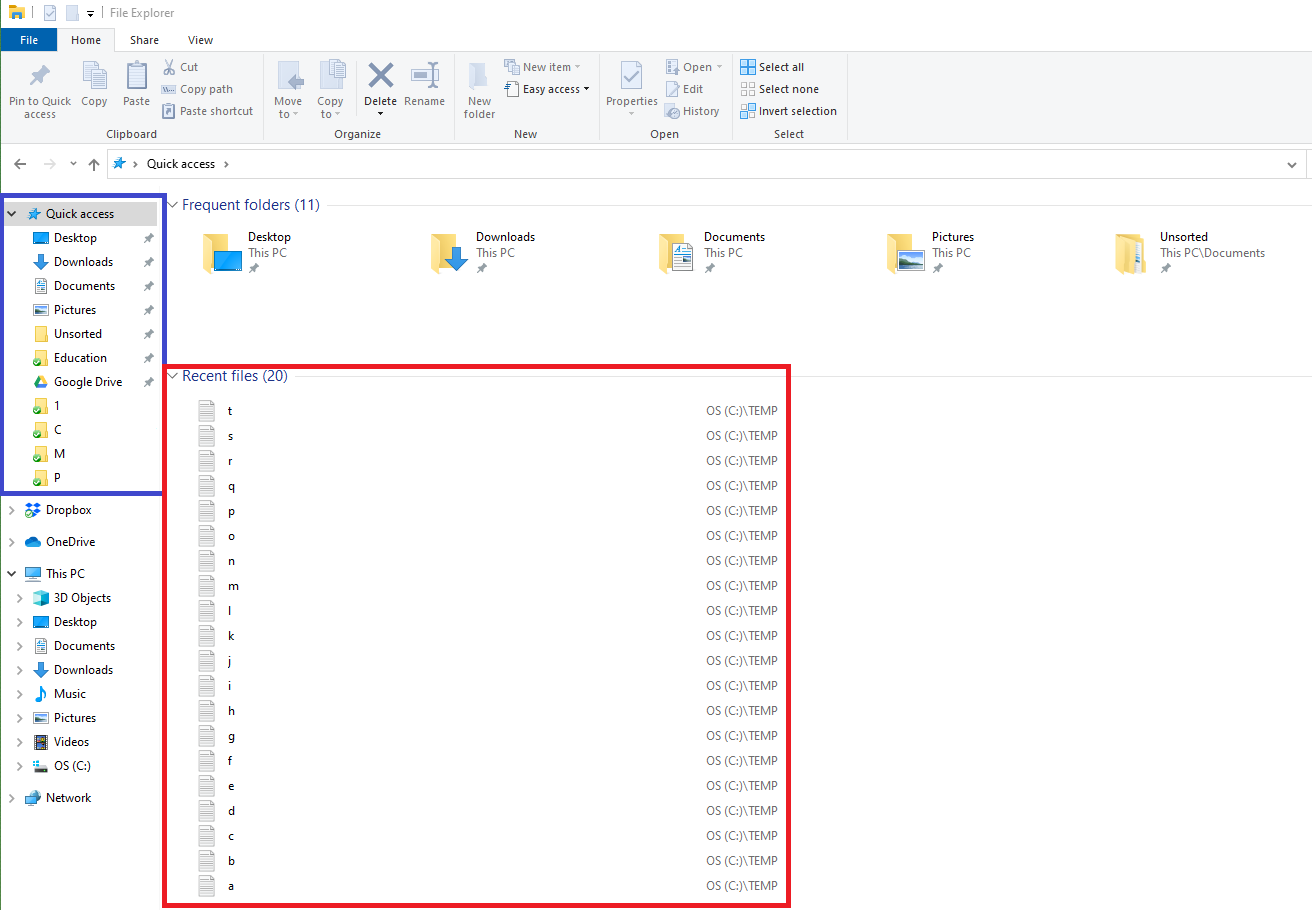This screenshot has height=910, width=1312.
Task: Click the Paste clipboard icon
Action: click(137, 77)
